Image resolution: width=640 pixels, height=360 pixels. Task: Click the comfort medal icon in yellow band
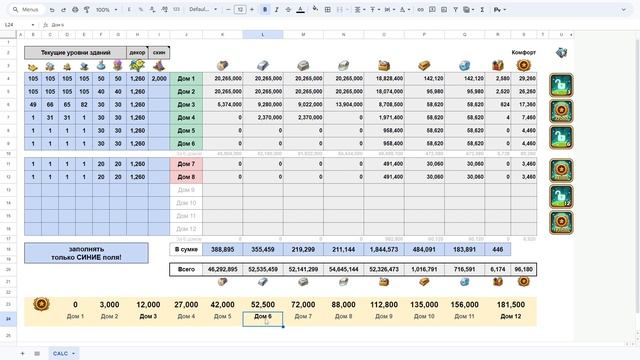41,304
